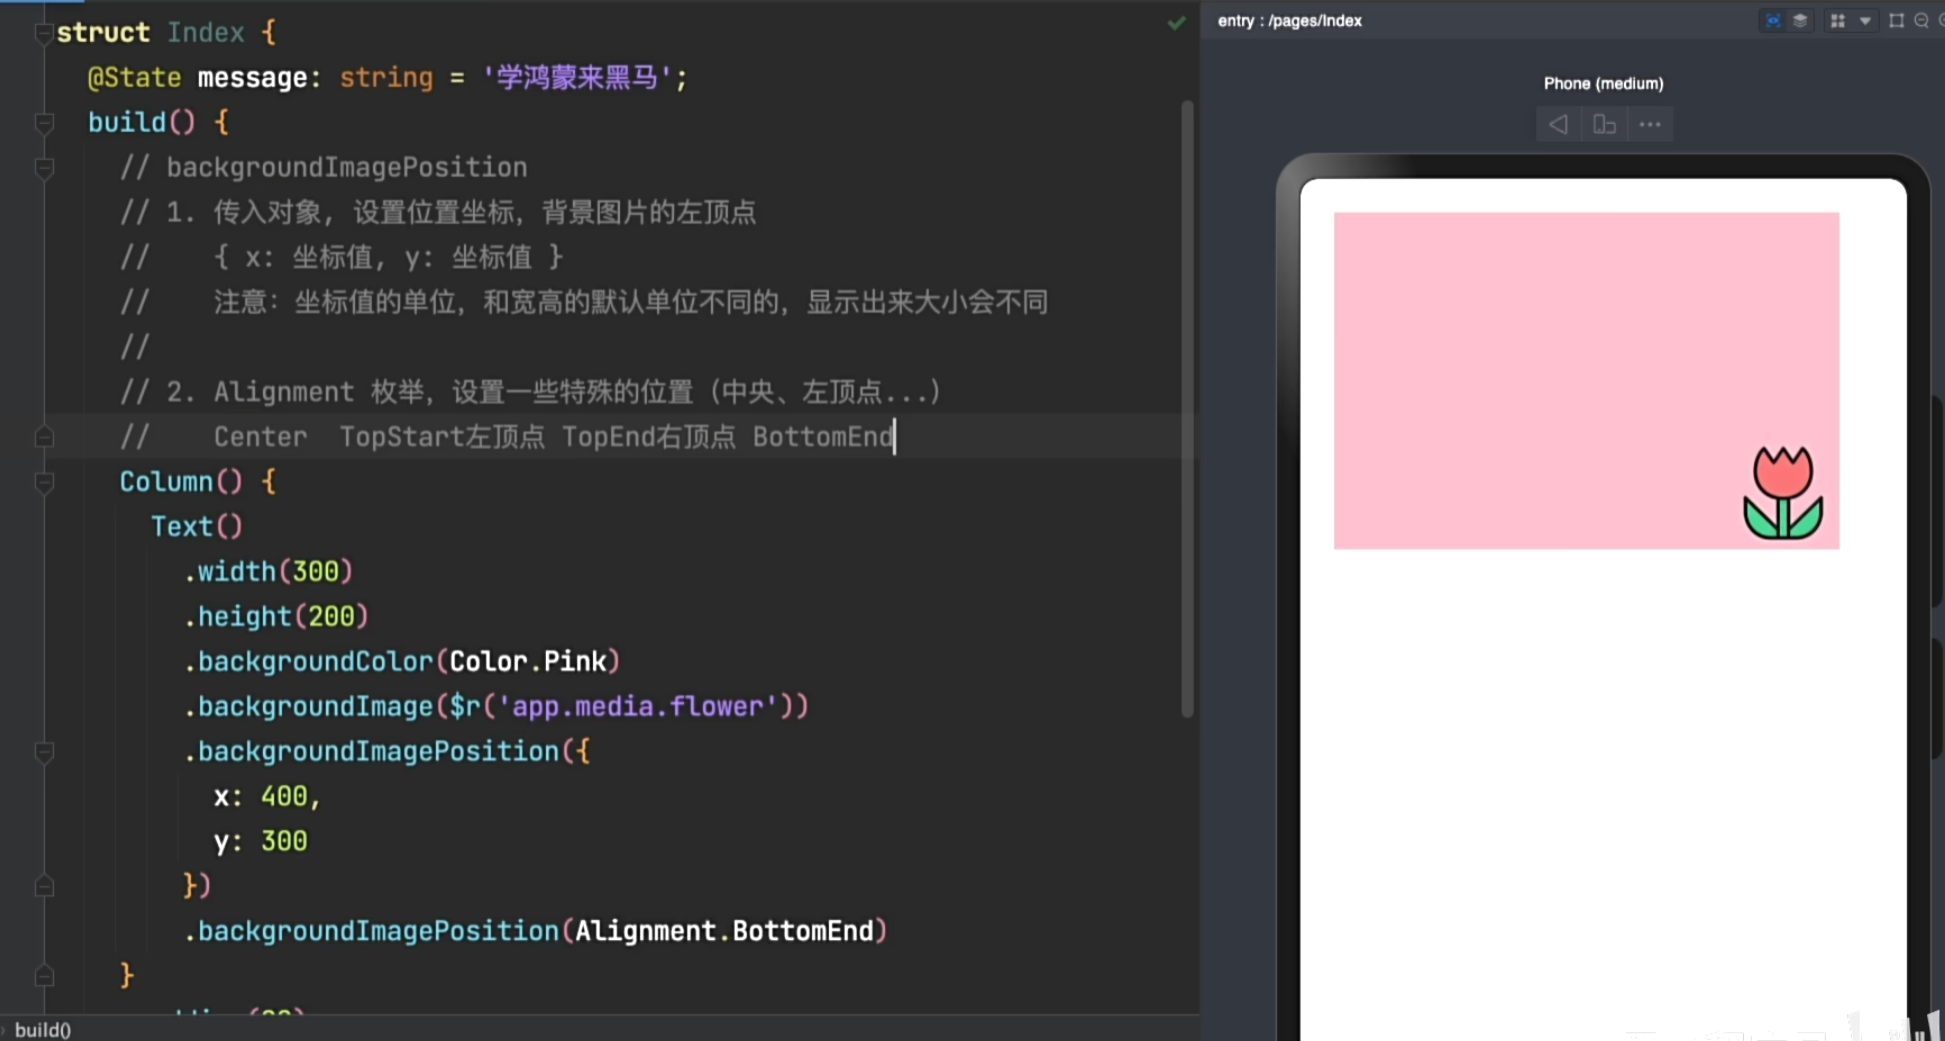This screenshot has width=1945, height=1041.
Task: Click 'Color.Pink' in the backgroundColor line
Action: [x=528, y=662]
